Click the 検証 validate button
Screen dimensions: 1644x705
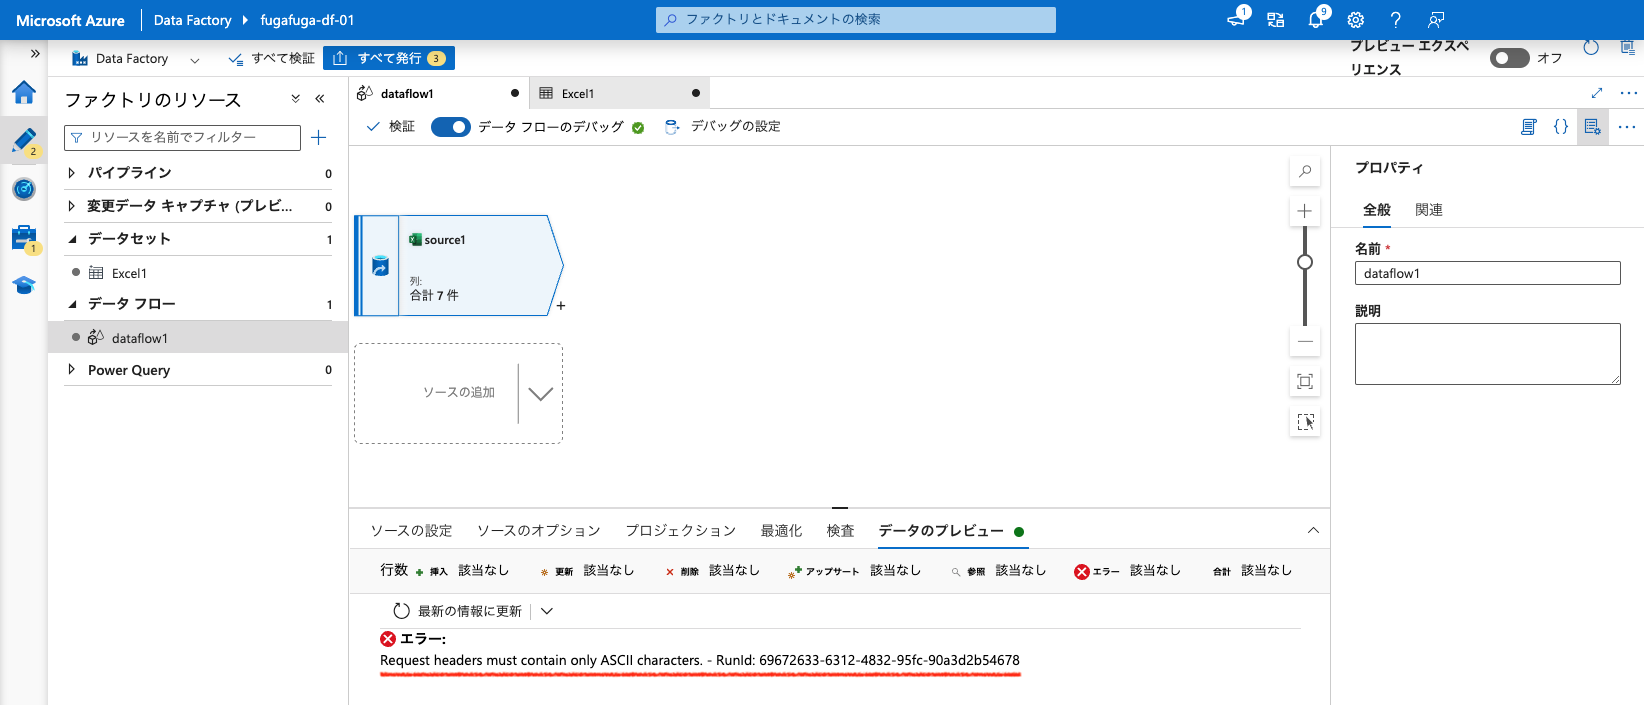390,127
